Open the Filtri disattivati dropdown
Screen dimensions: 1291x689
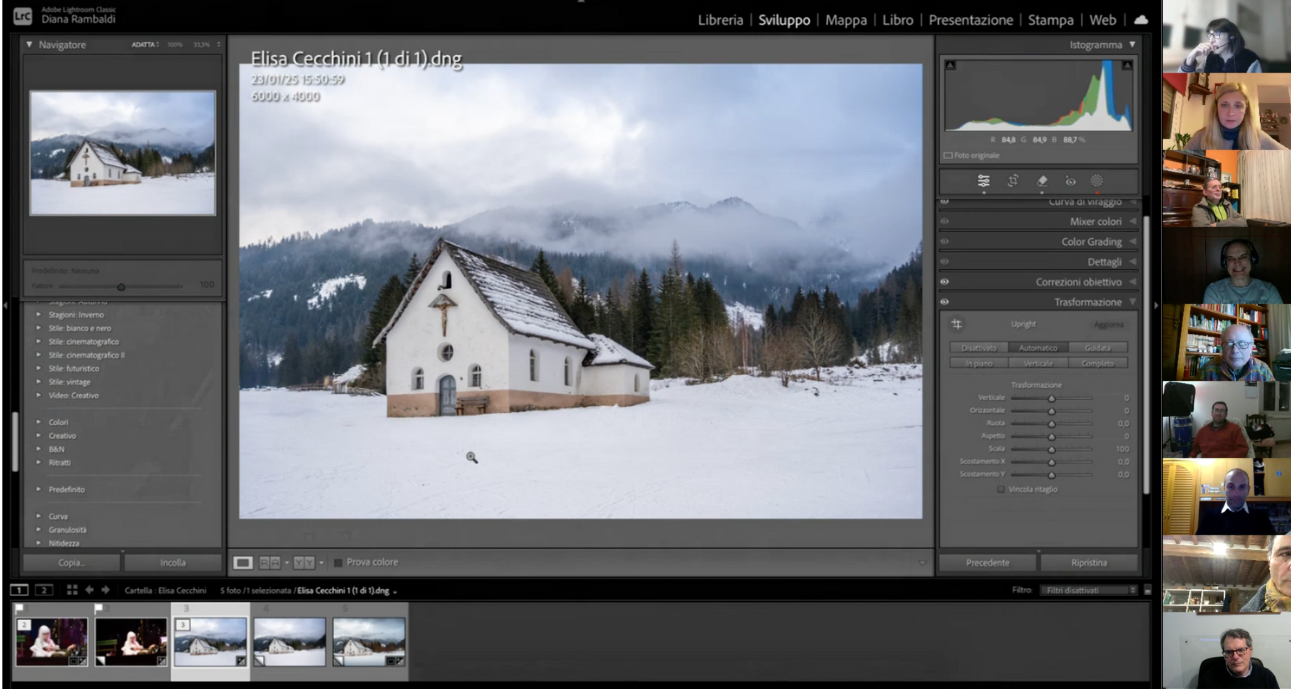[1089, 590]
